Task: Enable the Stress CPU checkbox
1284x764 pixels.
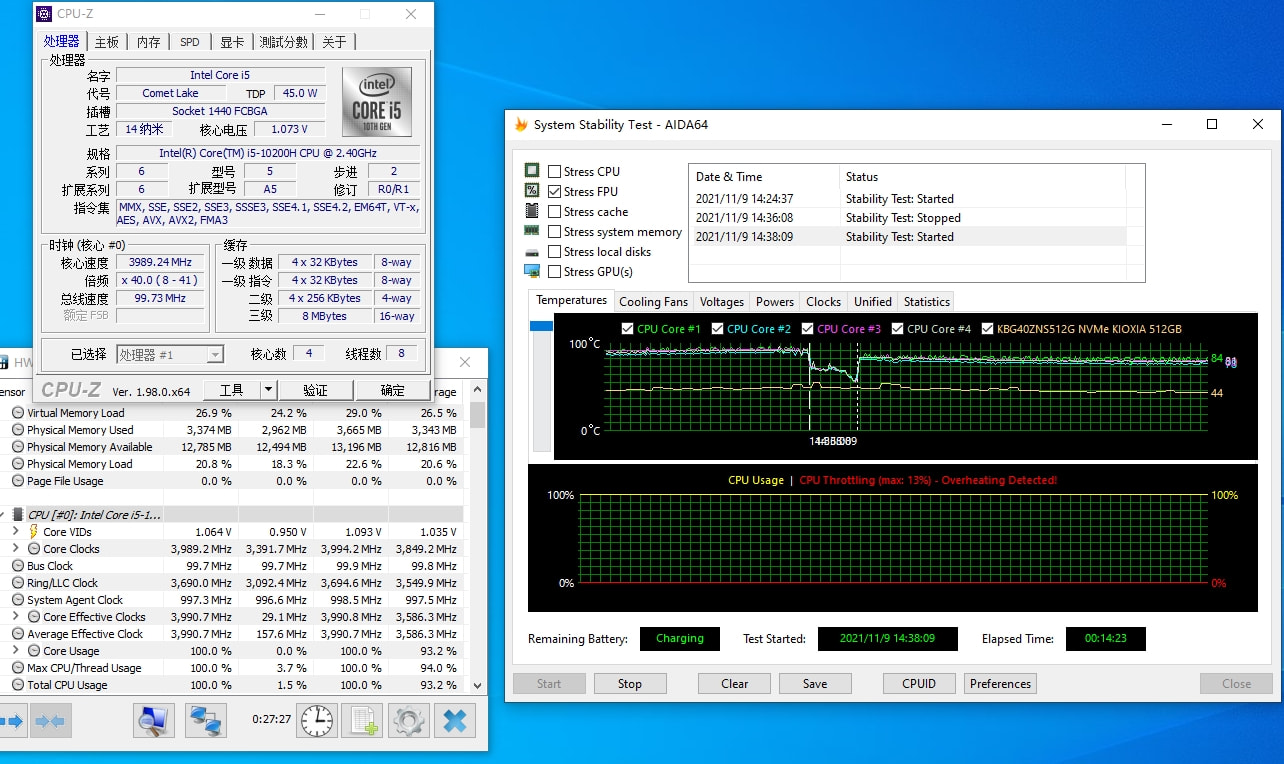Action: pos(555,172)
